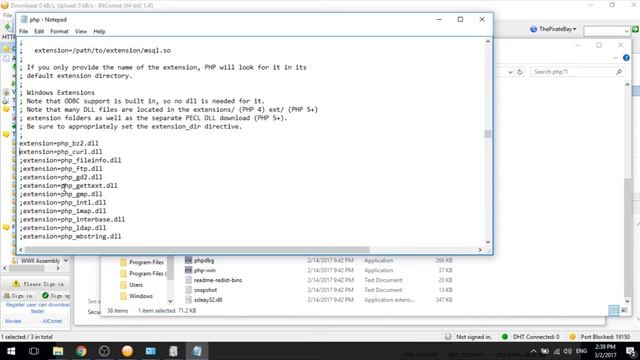Image resolution: width=640 pixels, height=360 pixels.
Task: Click the Sign up button in BitComet
Action: click(x=56, y=296)
